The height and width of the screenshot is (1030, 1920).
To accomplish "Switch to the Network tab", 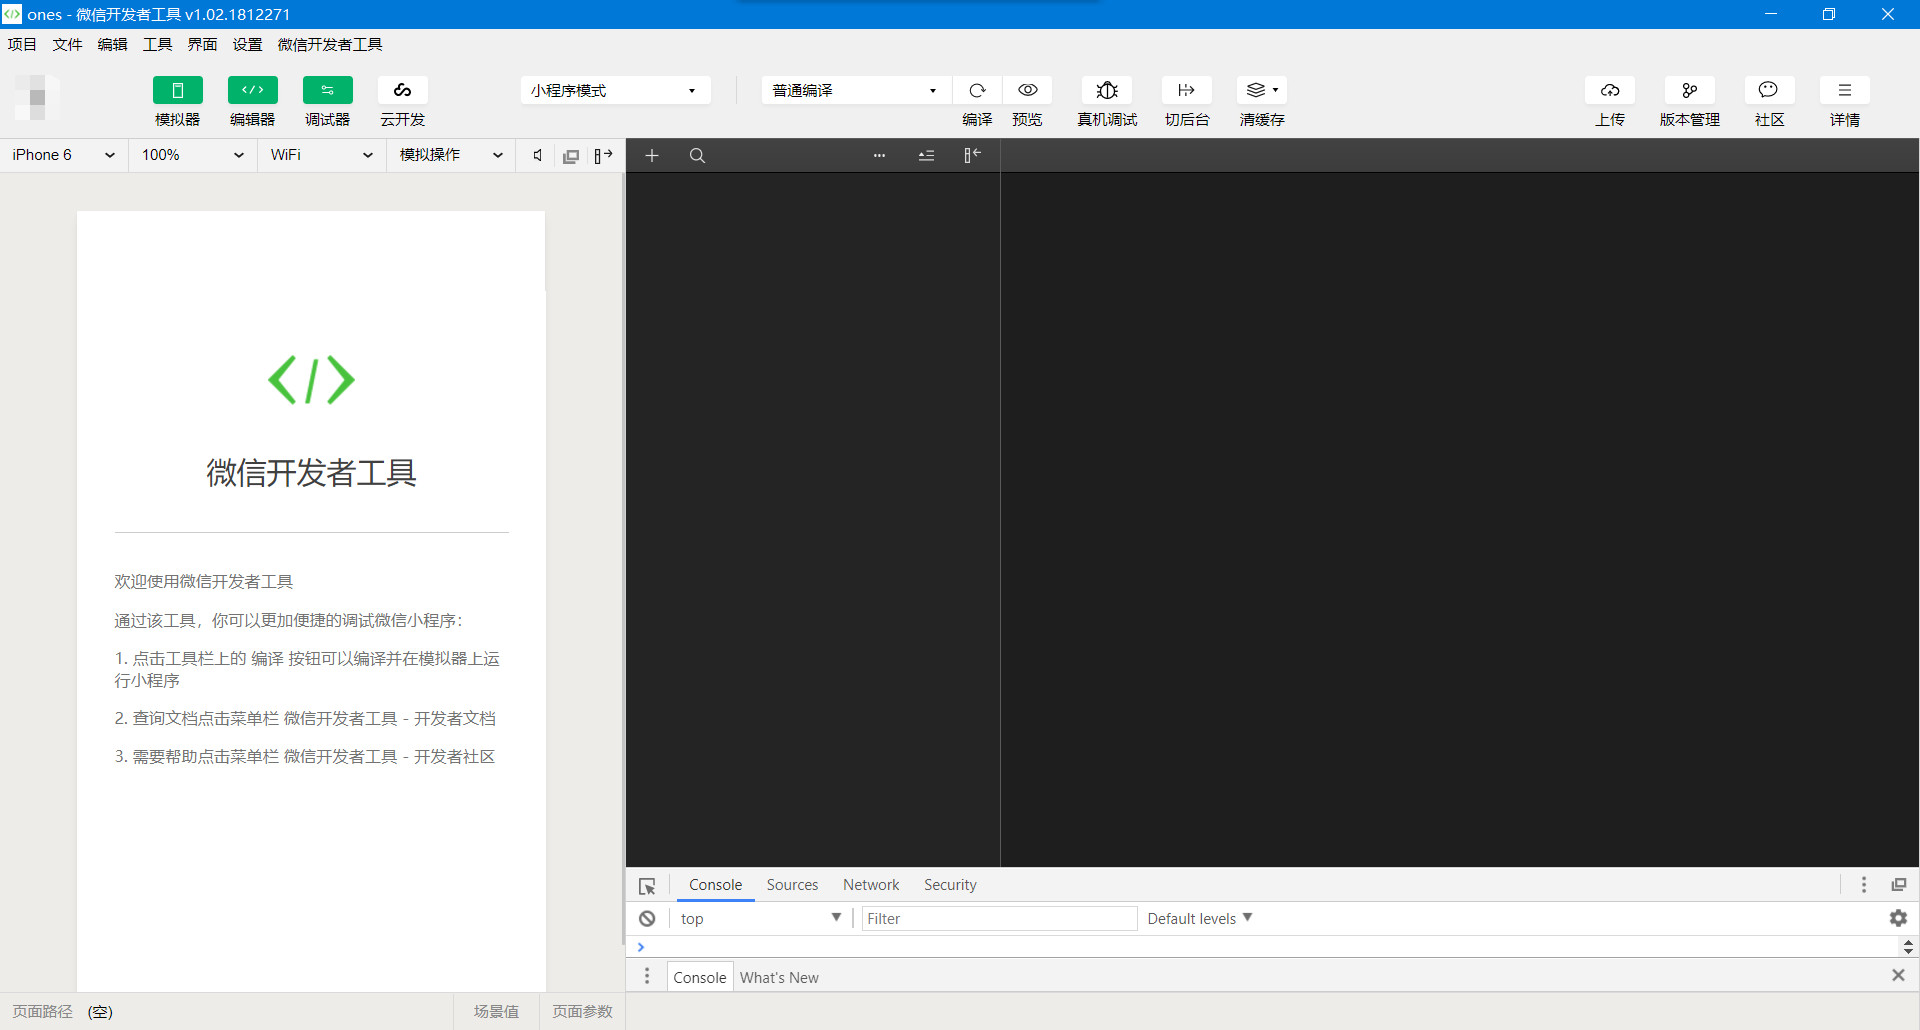I will click(x=871, y=885).
